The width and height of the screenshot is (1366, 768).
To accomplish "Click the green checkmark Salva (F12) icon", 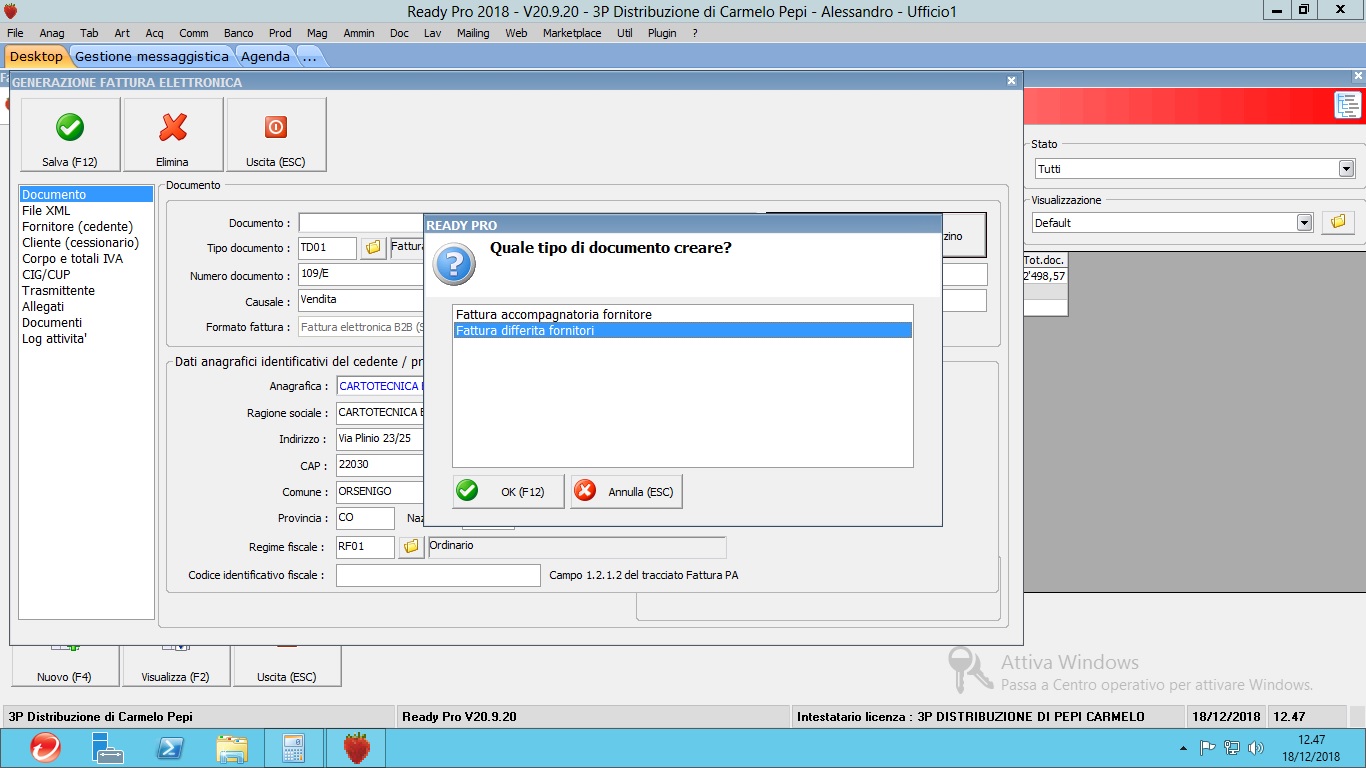I will click(x=70, y=127).
